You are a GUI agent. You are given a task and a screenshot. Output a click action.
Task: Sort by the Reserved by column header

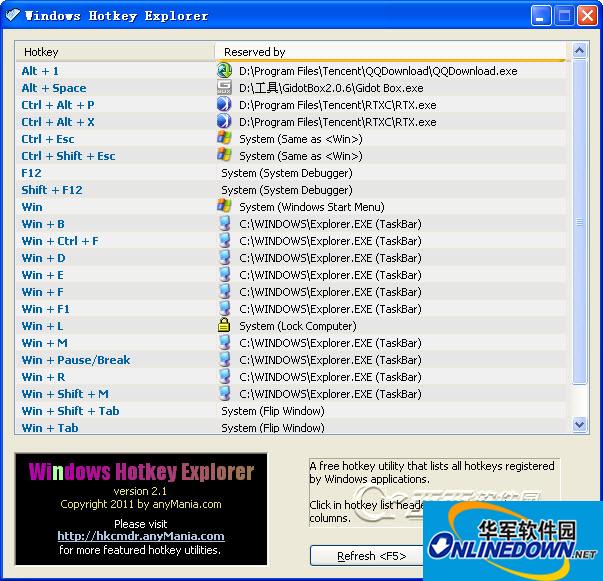(390, 52)
